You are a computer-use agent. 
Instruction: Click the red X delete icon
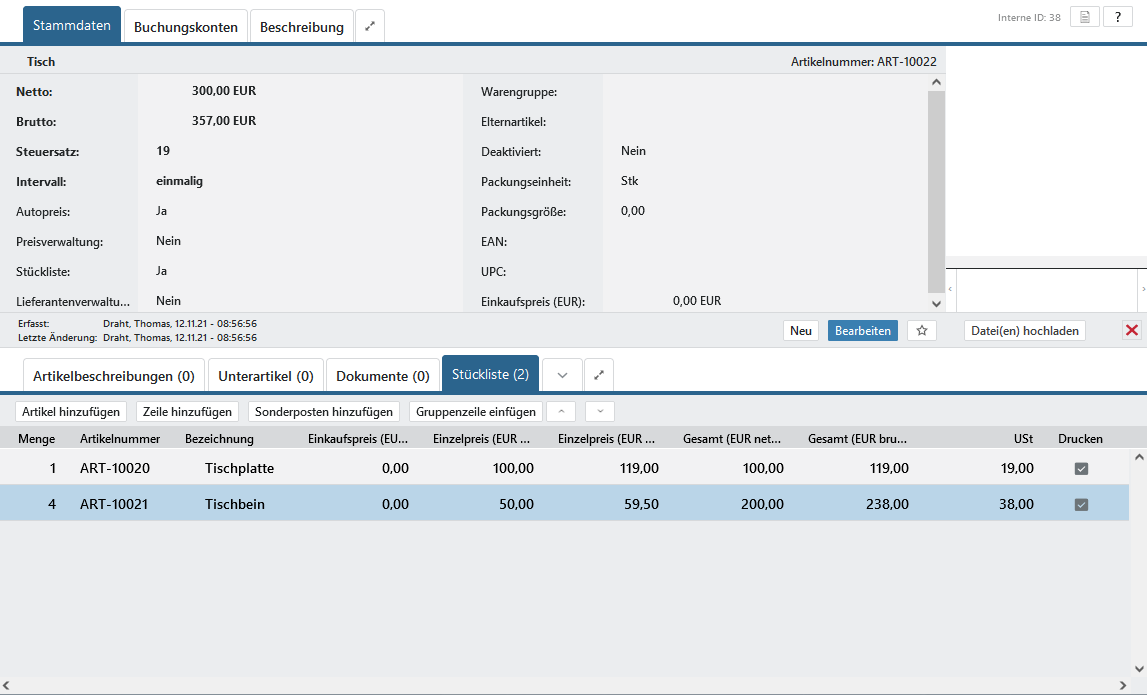click(x=1132, y=331)
